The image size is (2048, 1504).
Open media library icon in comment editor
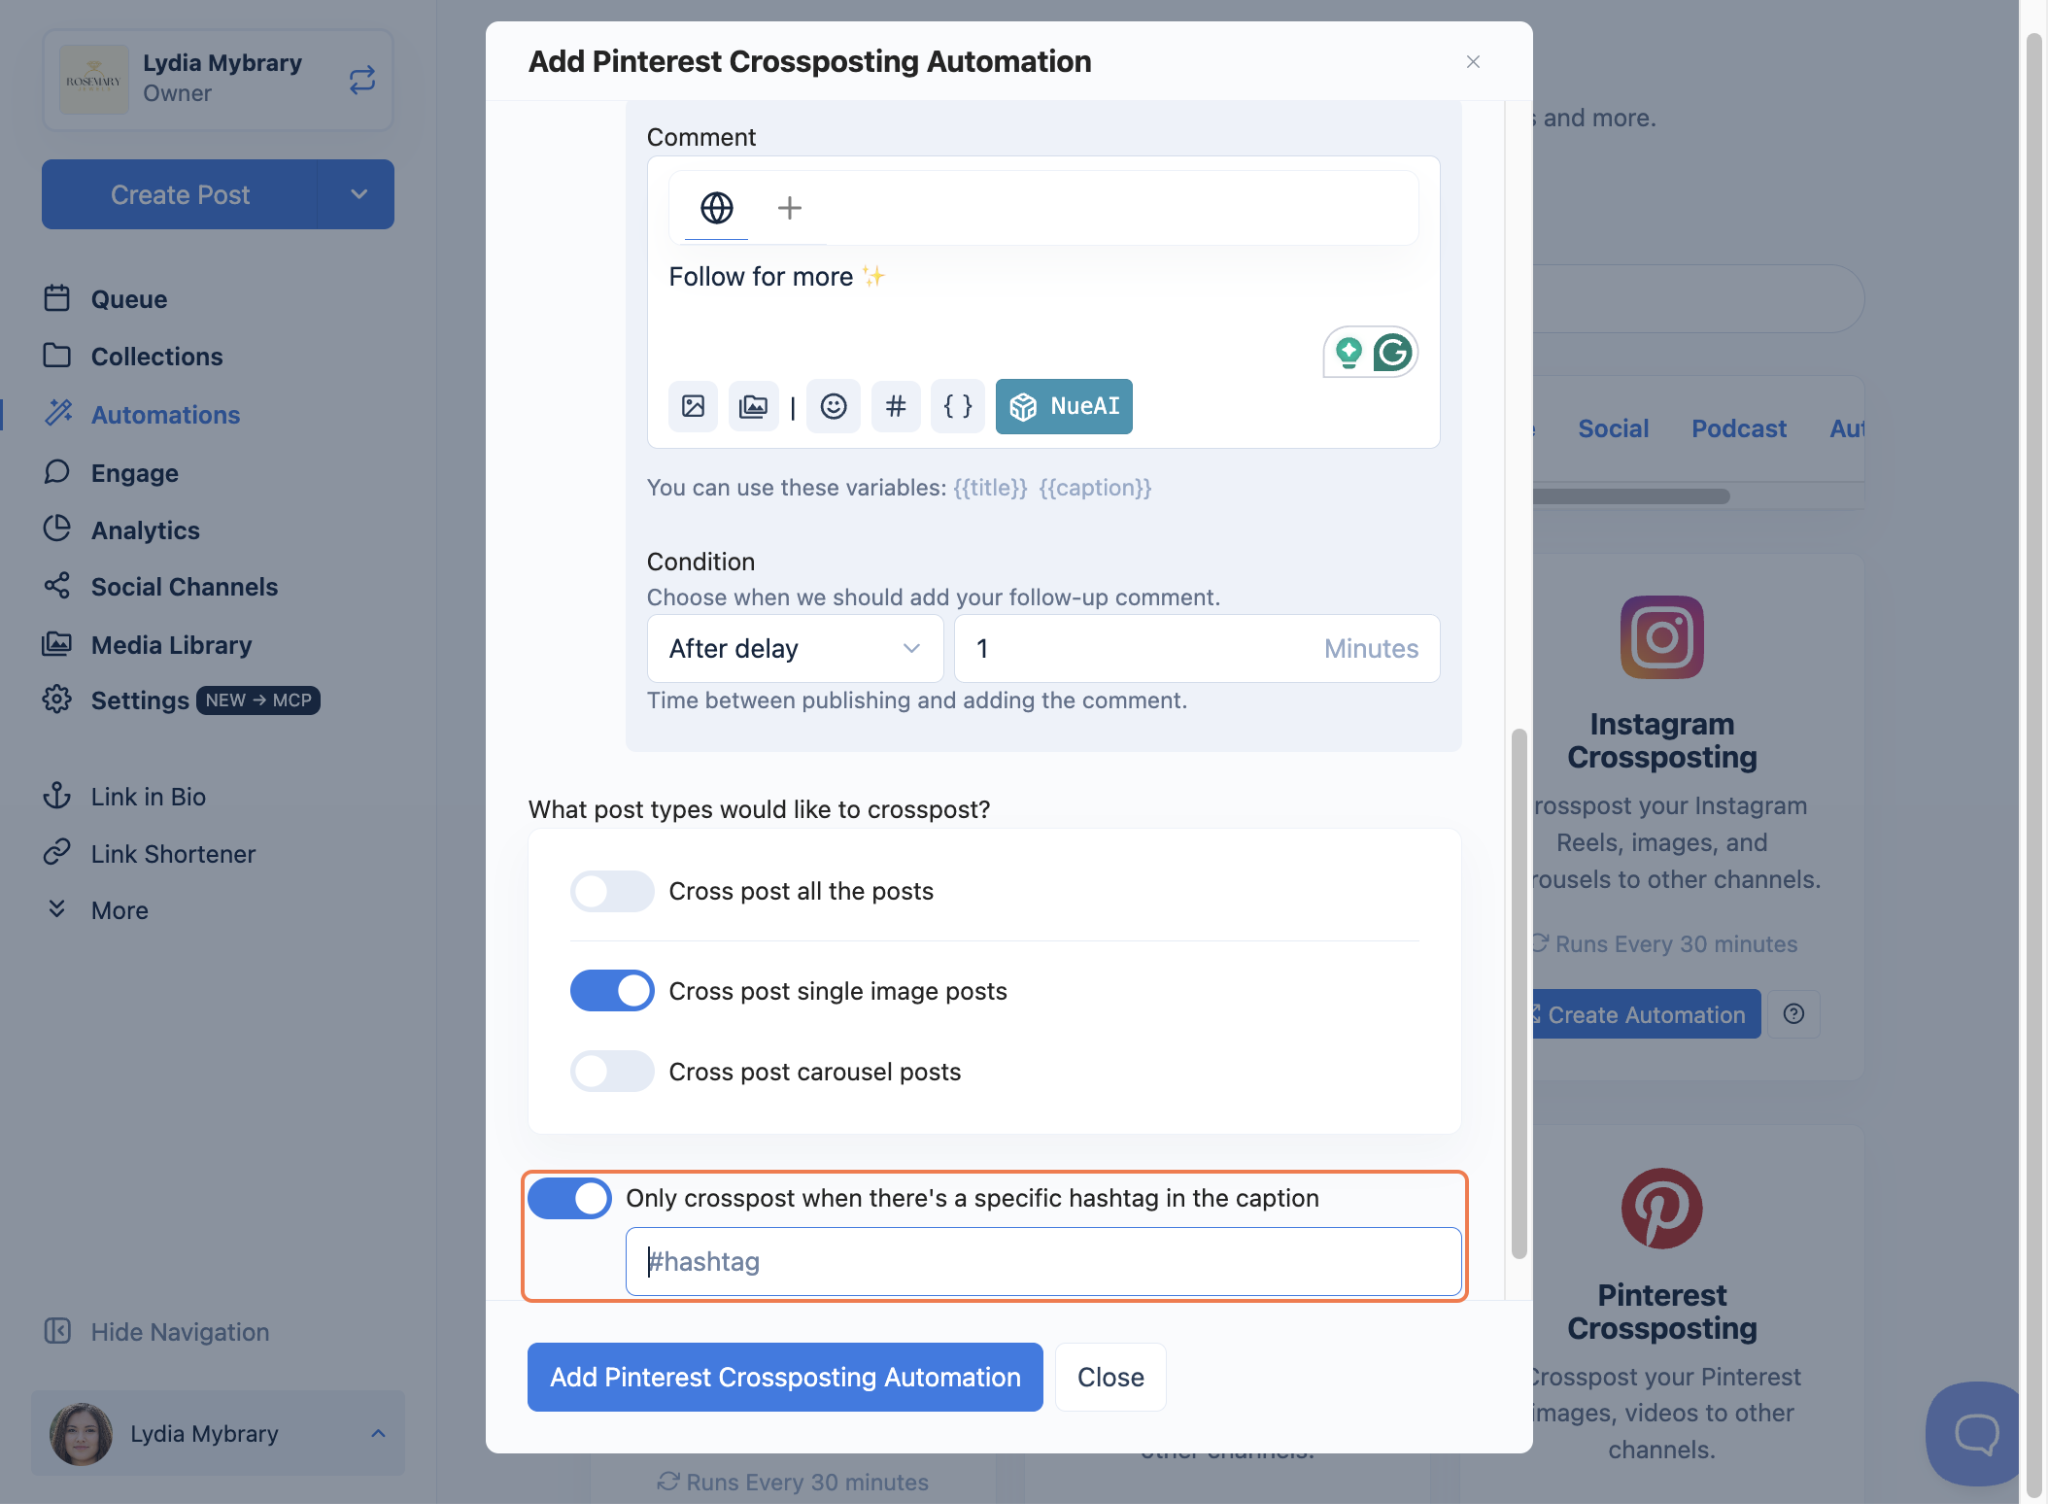(753, 406)
